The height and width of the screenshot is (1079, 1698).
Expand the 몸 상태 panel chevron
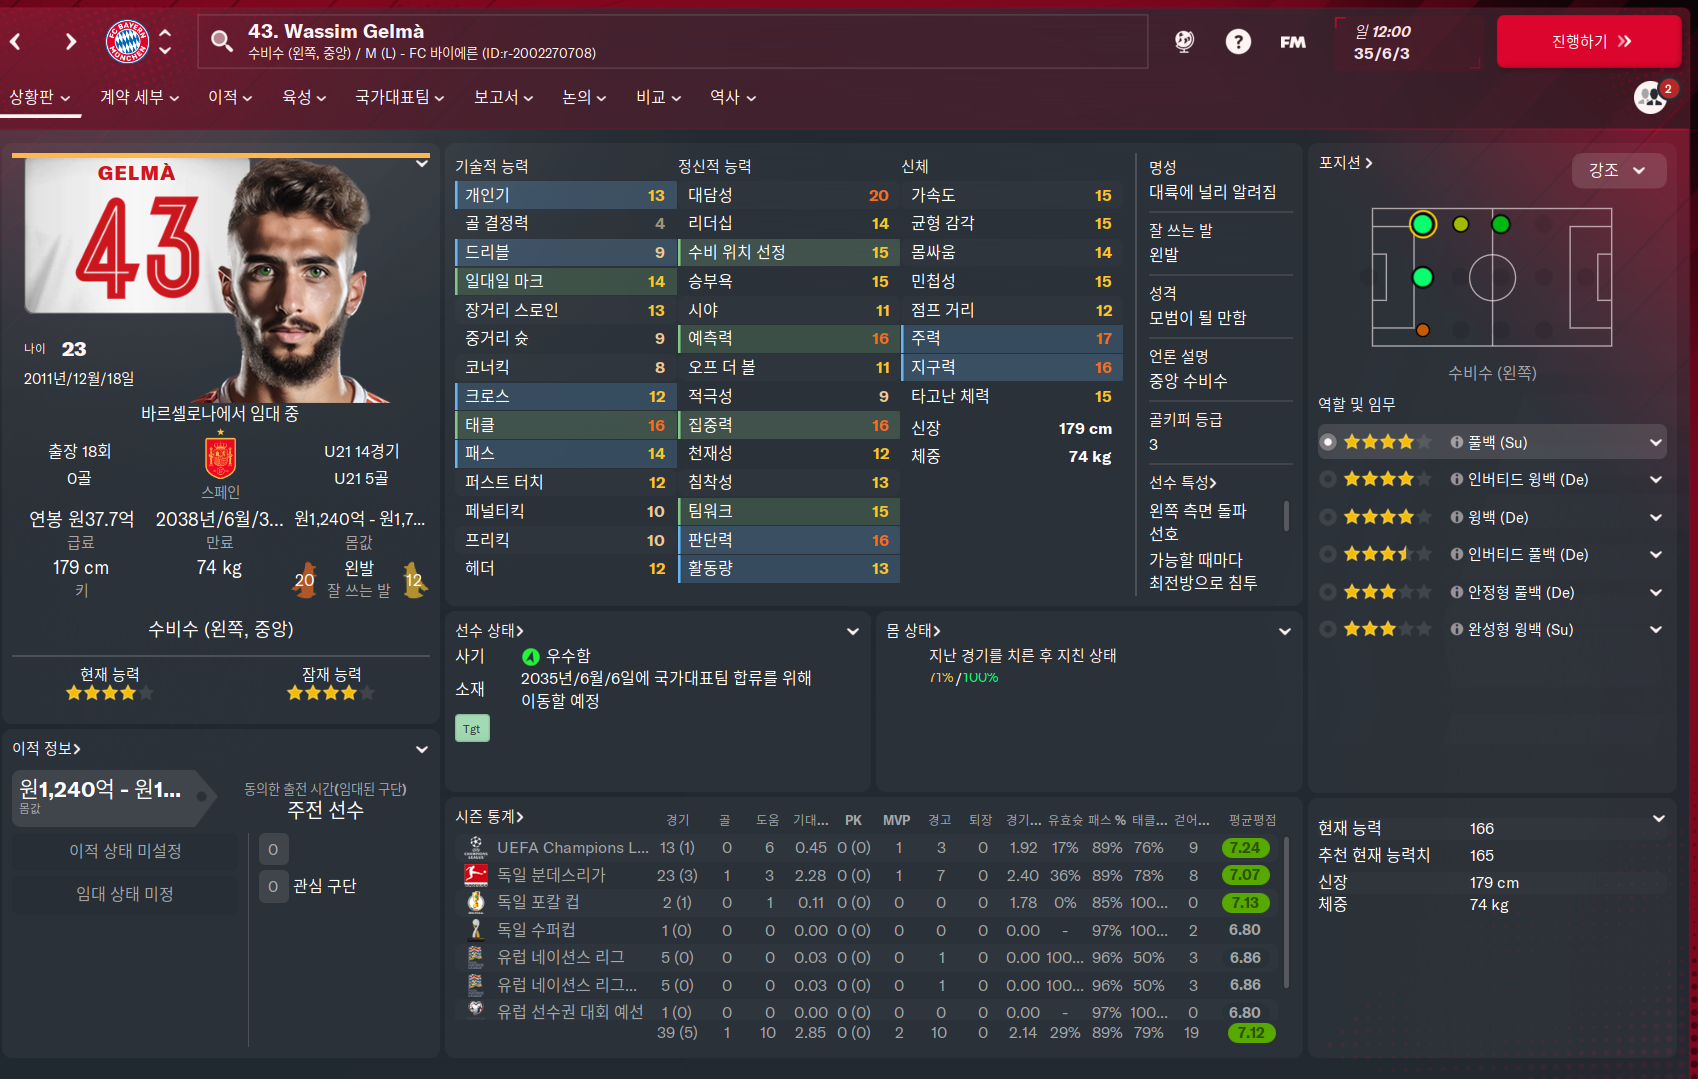tap(1285, 631)
